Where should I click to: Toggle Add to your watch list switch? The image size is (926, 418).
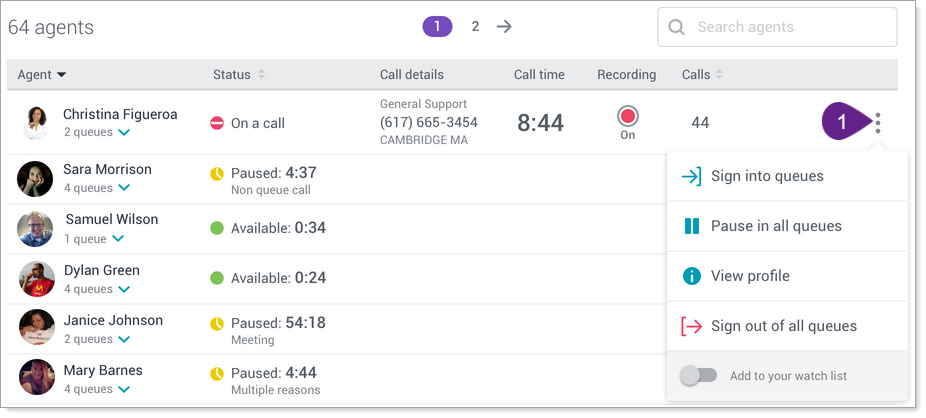tap(698, 375)
